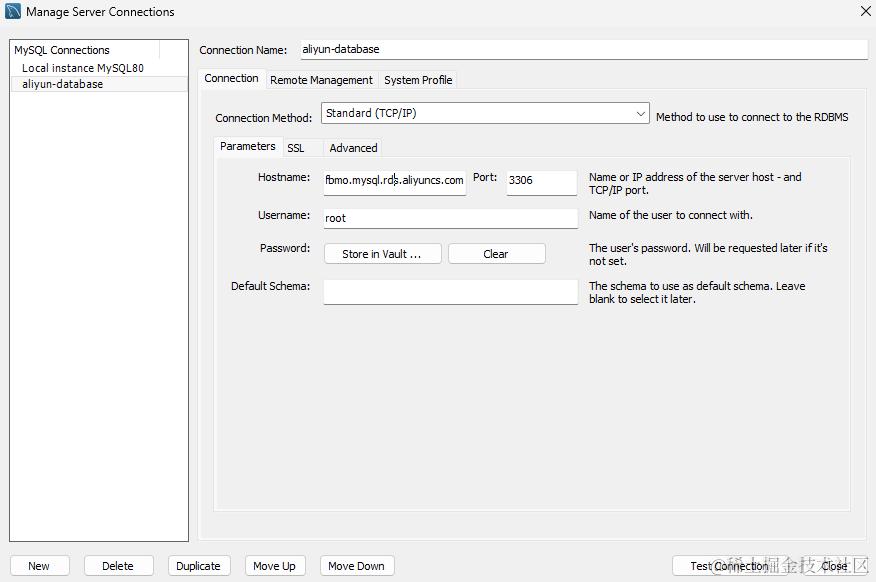Select the Parameters tab

tap(247, 147)
